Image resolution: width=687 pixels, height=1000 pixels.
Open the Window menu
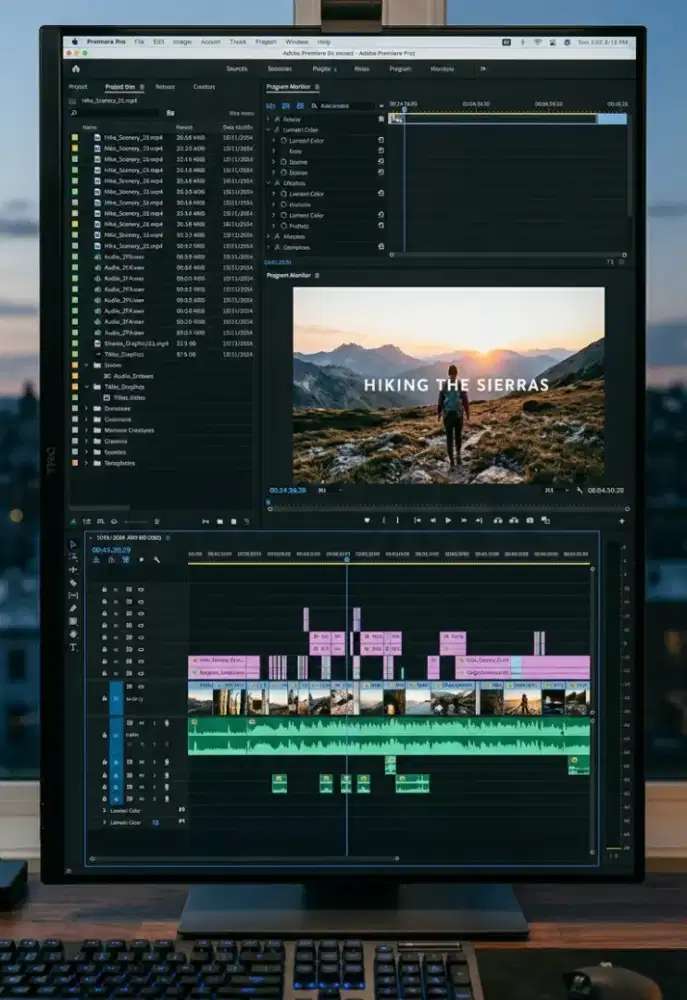297,42
